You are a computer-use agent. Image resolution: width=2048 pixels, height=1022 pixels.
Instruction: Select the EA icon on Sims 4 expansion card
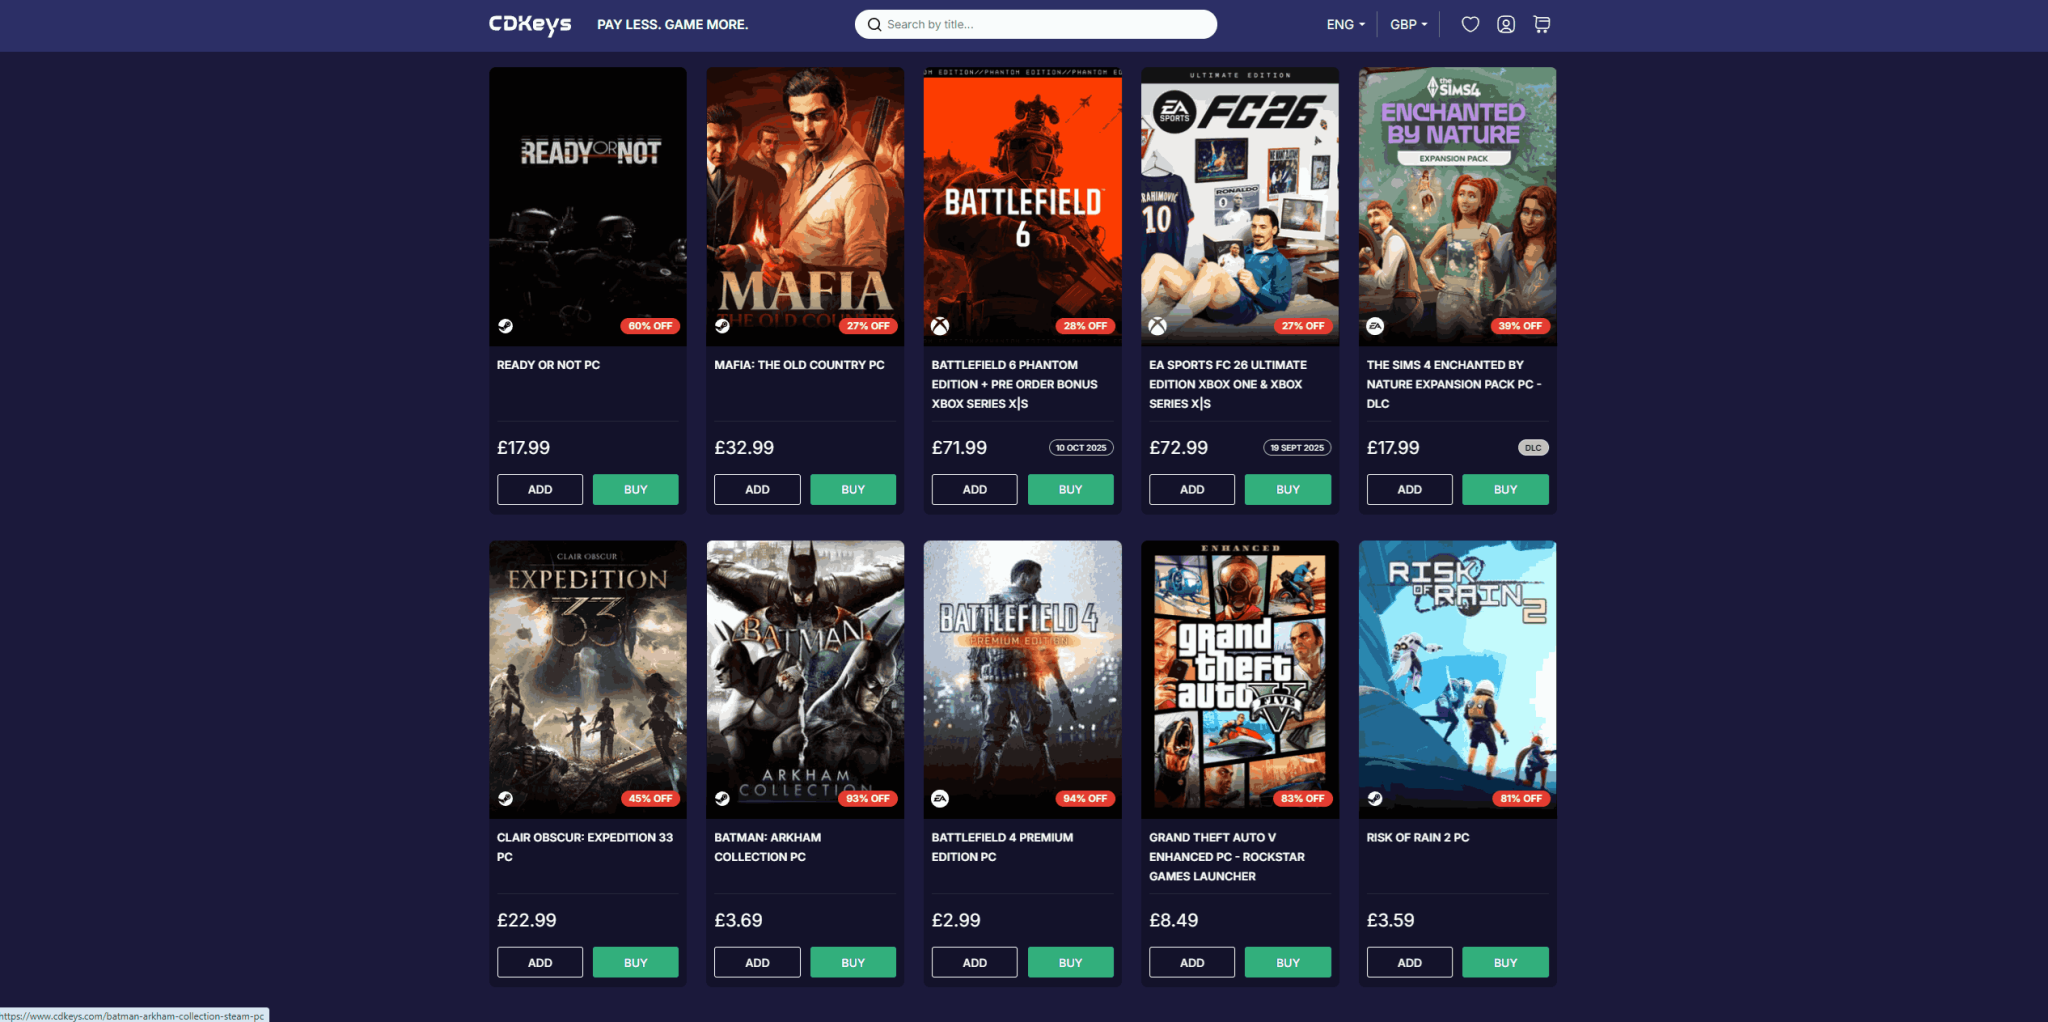tap(1377, 325)
